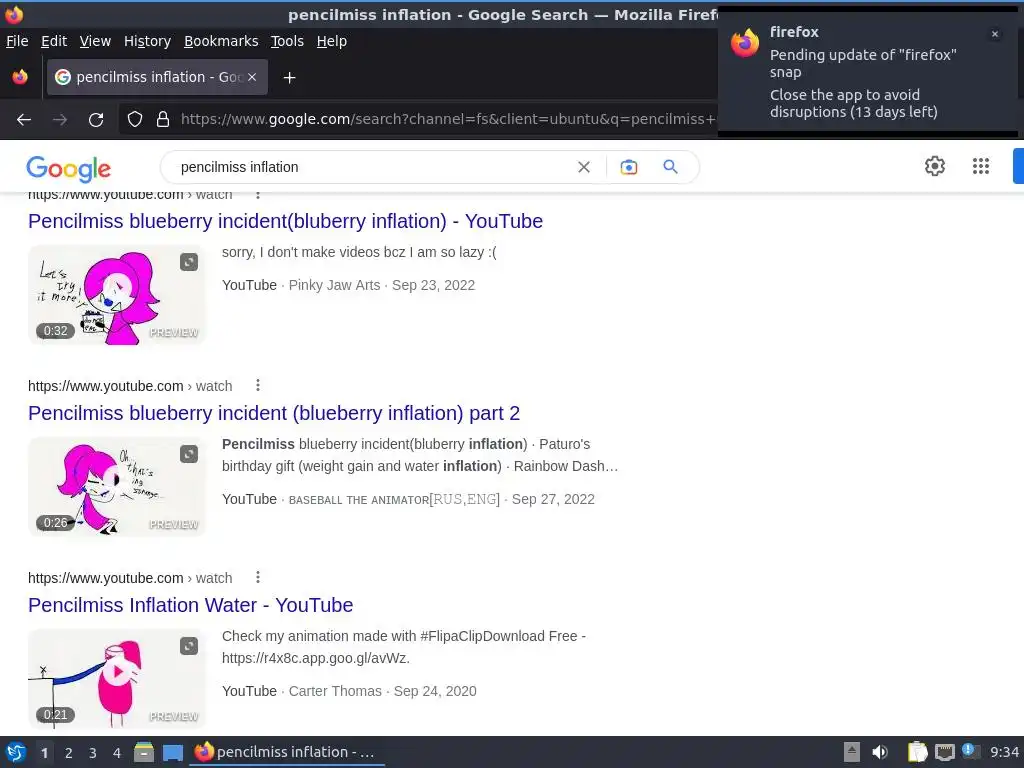Open options for blueberry incident part 2 result
1024x768 pixels.
(258, 385)
